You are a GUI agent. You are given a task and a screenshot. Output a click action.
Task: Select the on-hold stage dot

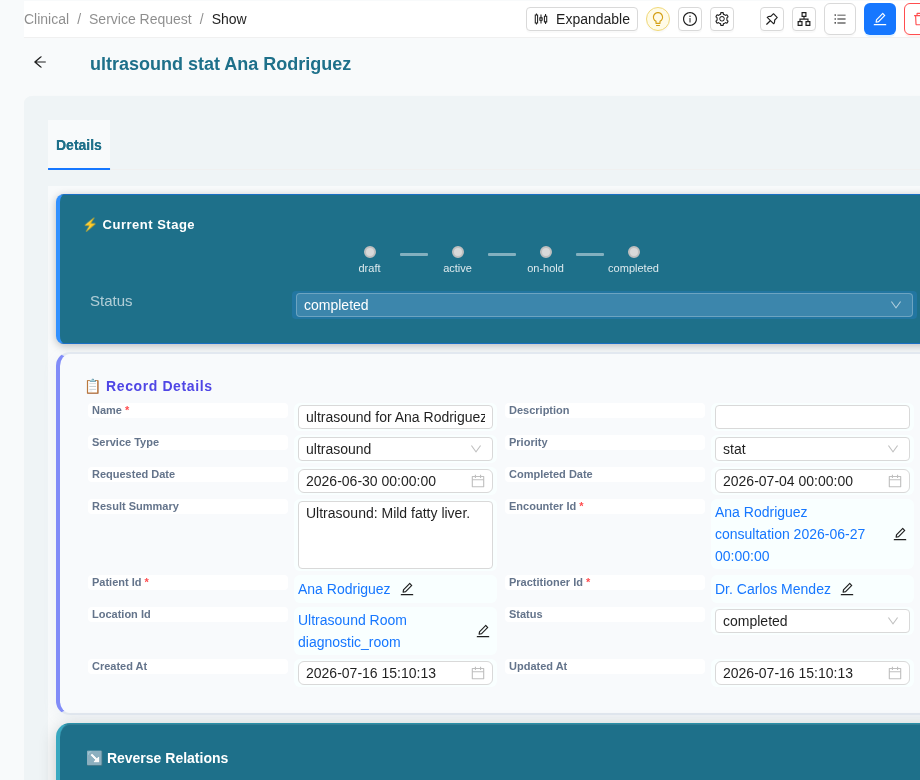pyautogui.click(x=546, y=252)
